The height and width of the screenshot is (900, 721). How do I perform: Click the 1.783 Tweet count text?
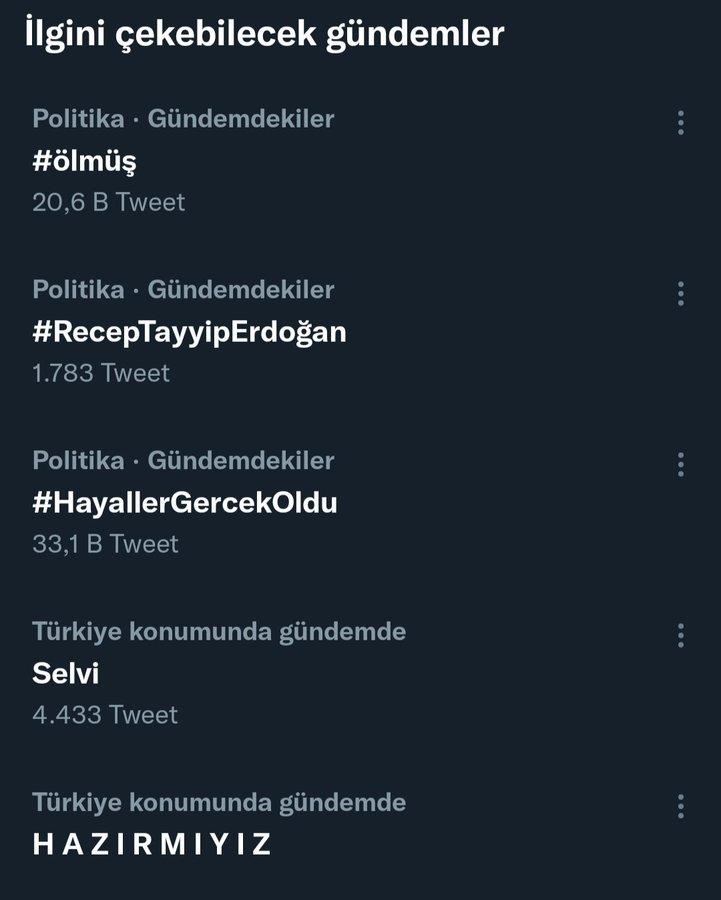point(101,373)
